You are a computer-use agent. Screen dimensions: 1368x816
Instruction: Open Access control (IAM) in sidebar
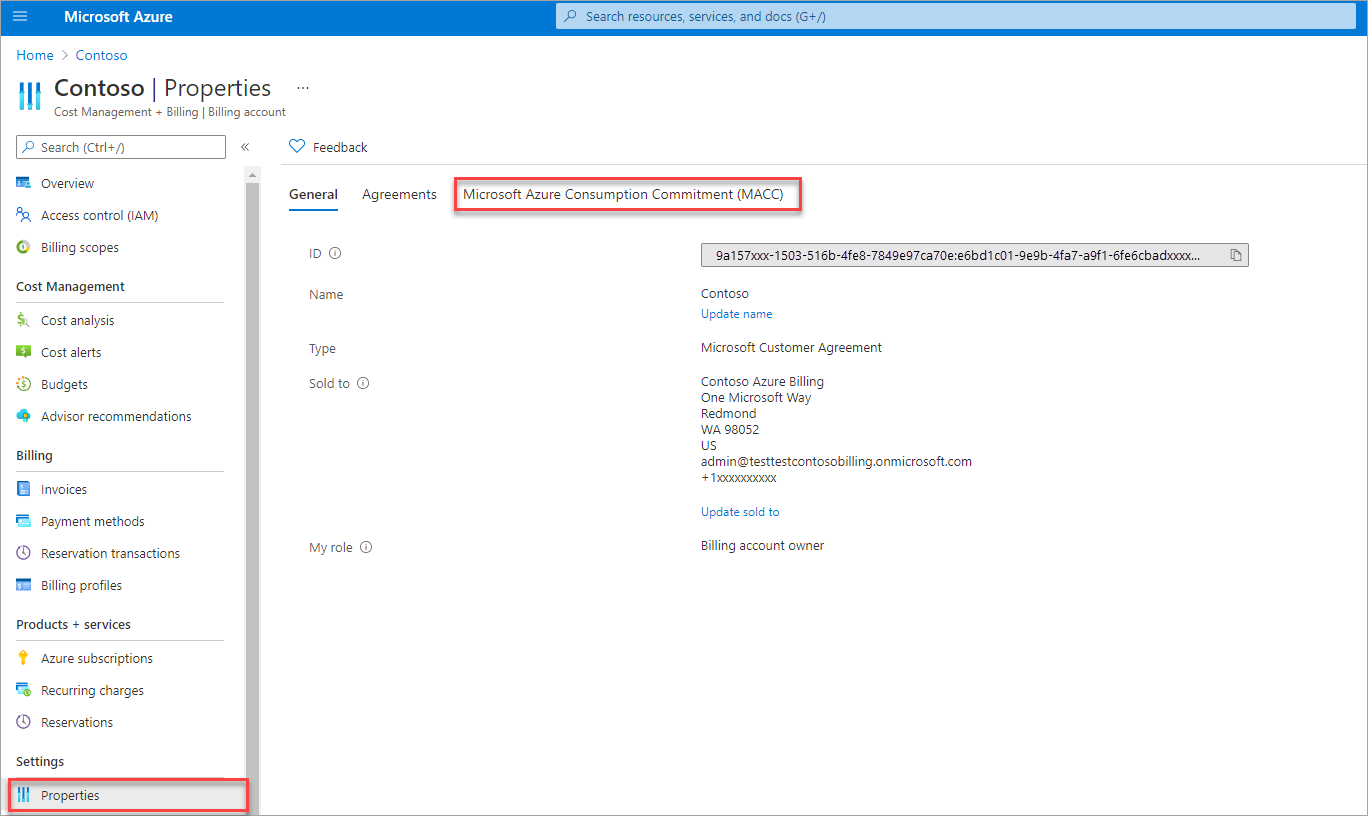(x=99, y=216)
